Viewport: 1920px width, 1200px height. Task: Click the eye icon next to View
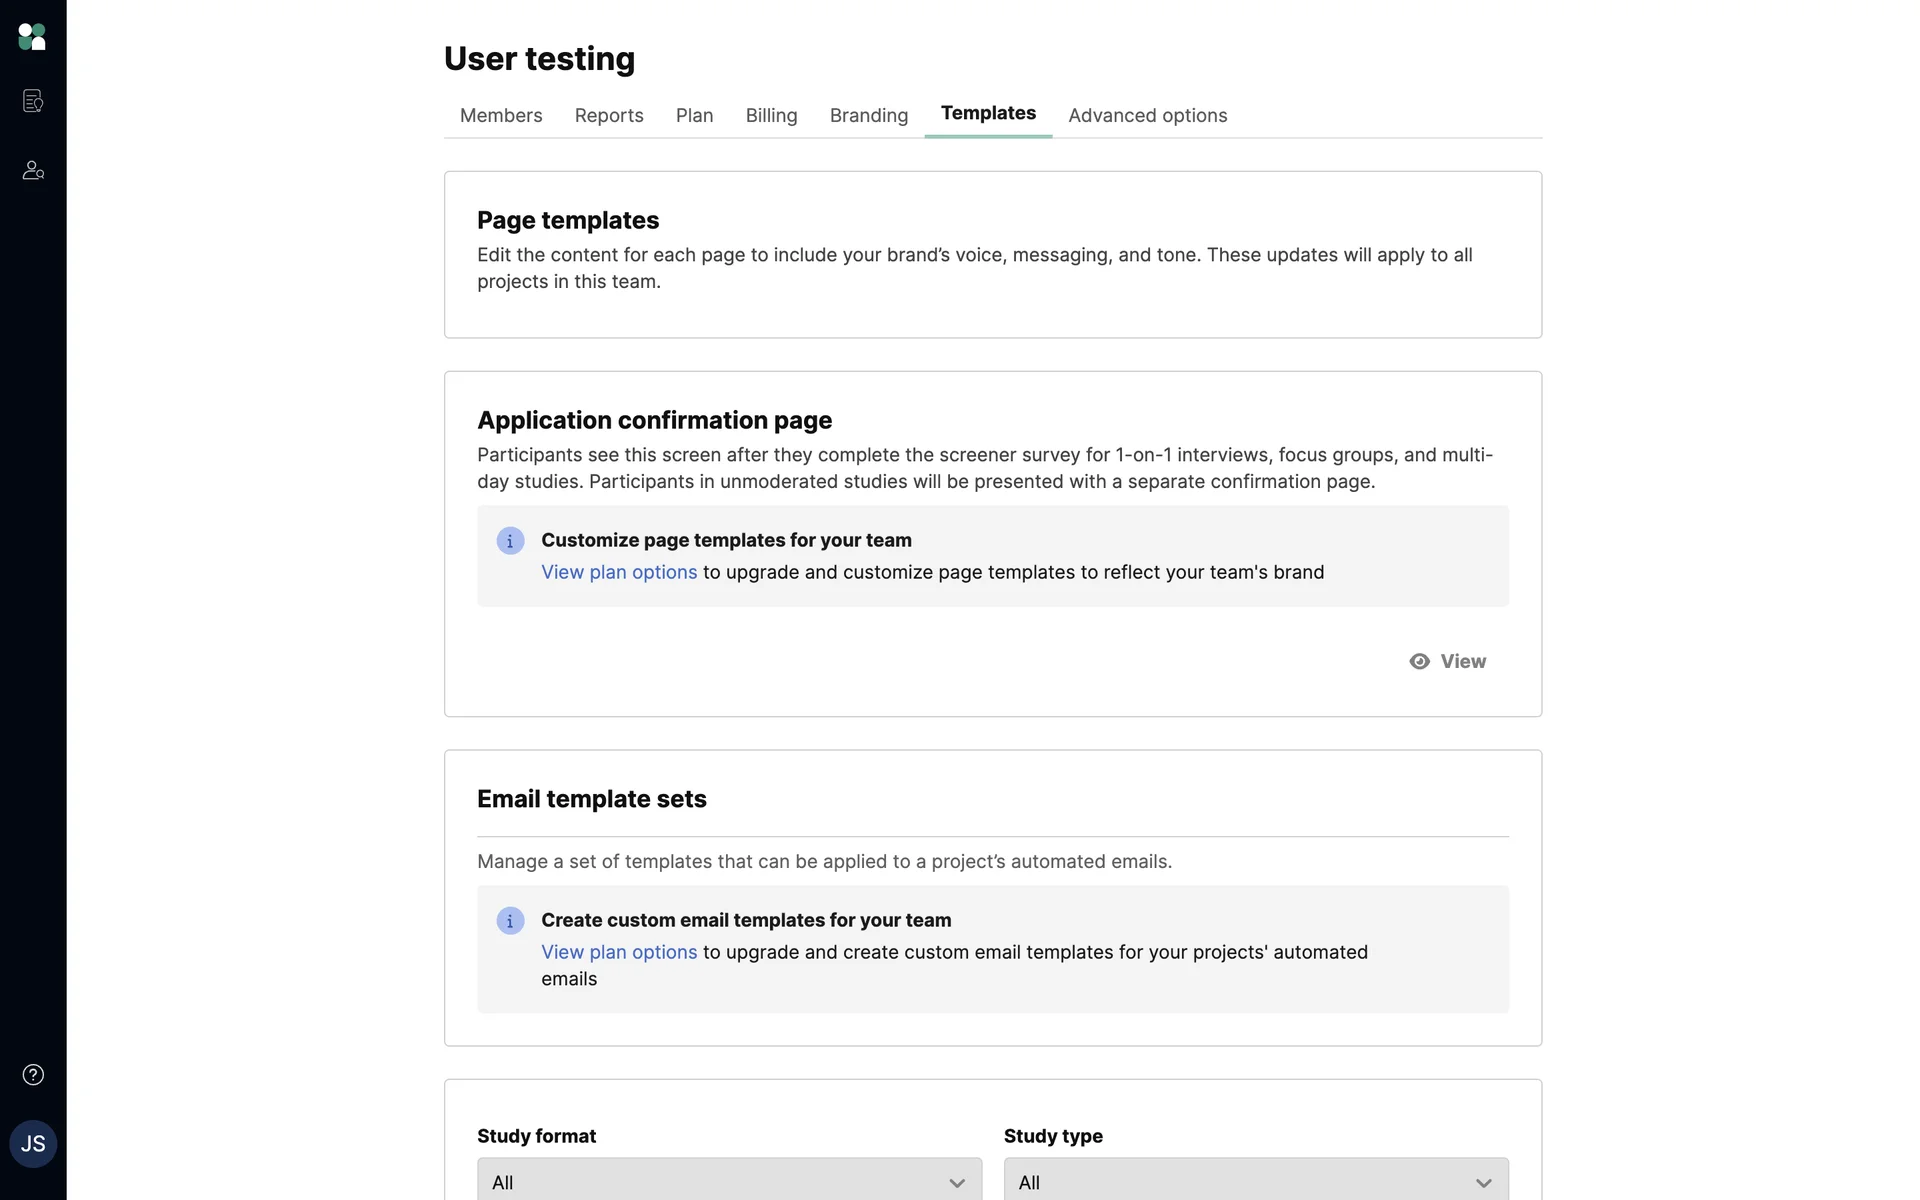(1419, 661)
